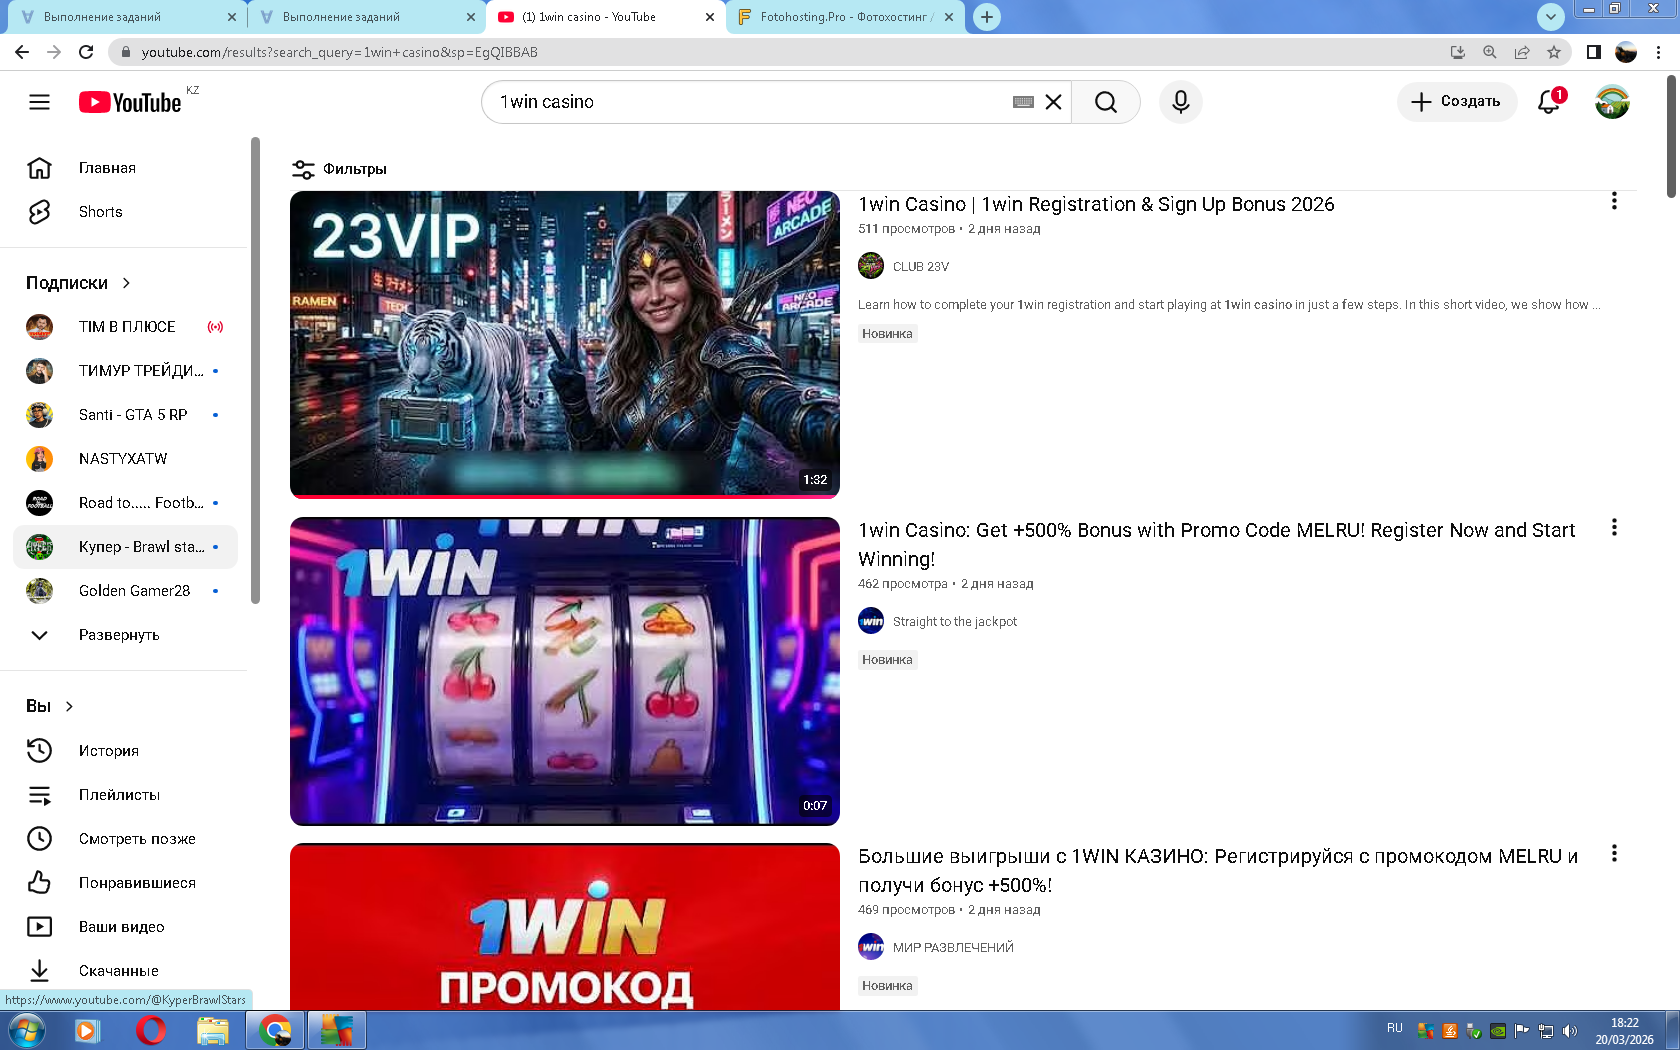Click the YouTube logo

click(x=130, y=102)
